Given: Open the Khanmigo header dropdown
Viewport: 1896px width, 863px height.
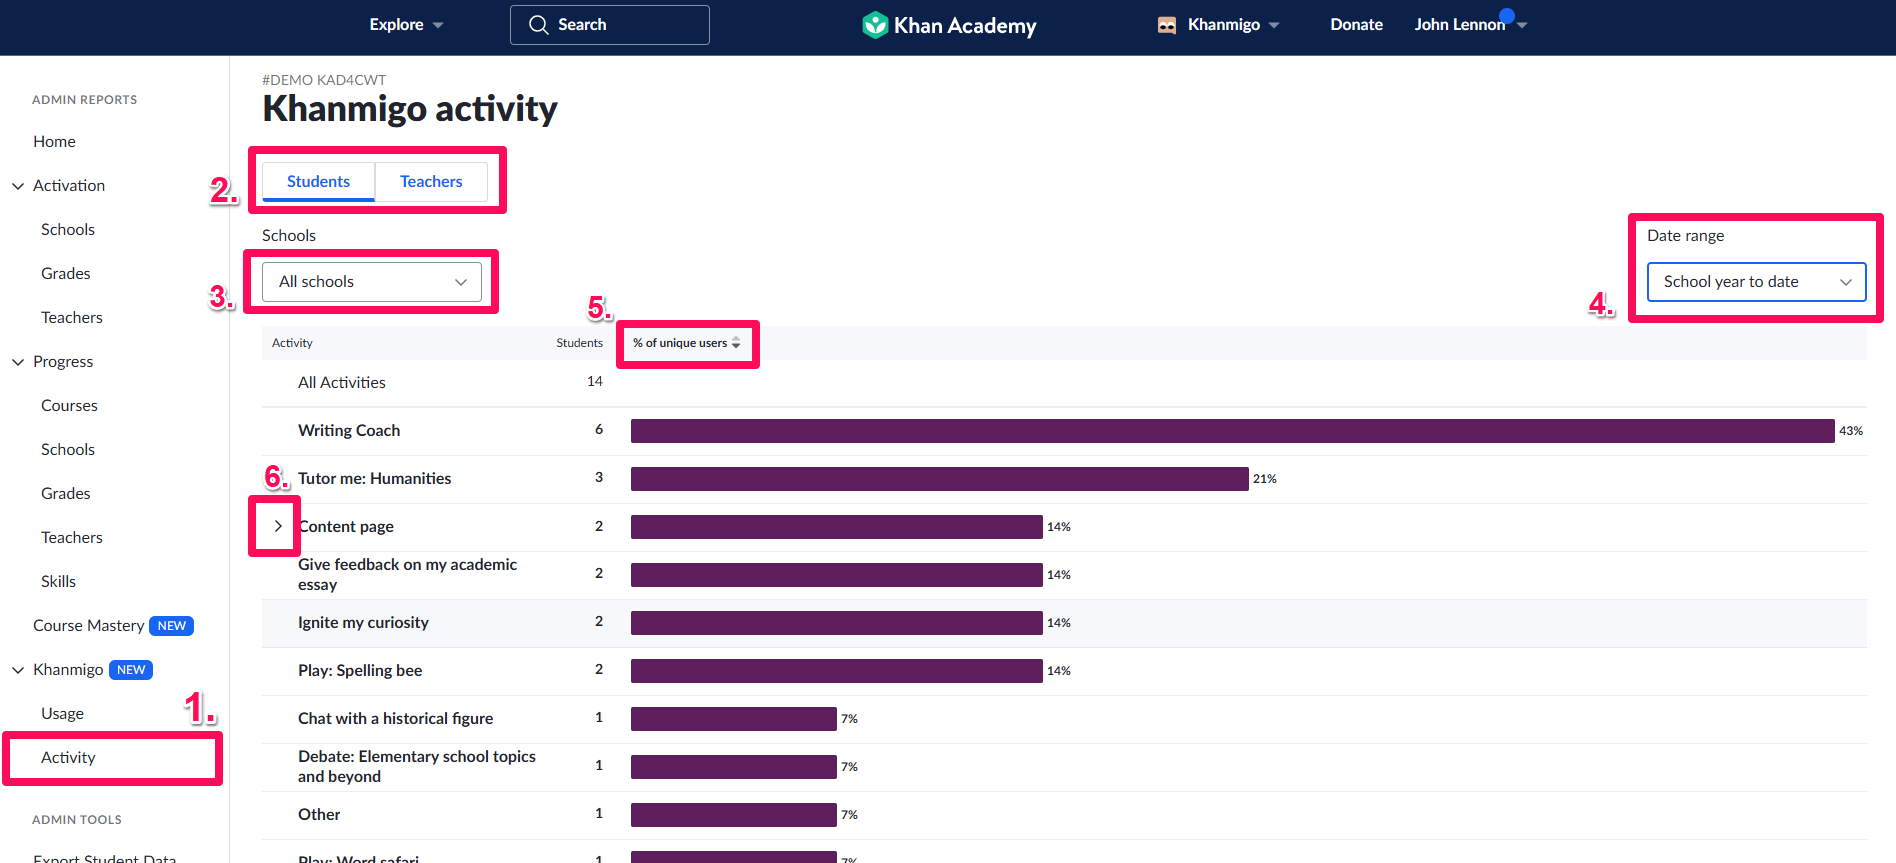Looking at the screenshot, I should [1218, 25].
